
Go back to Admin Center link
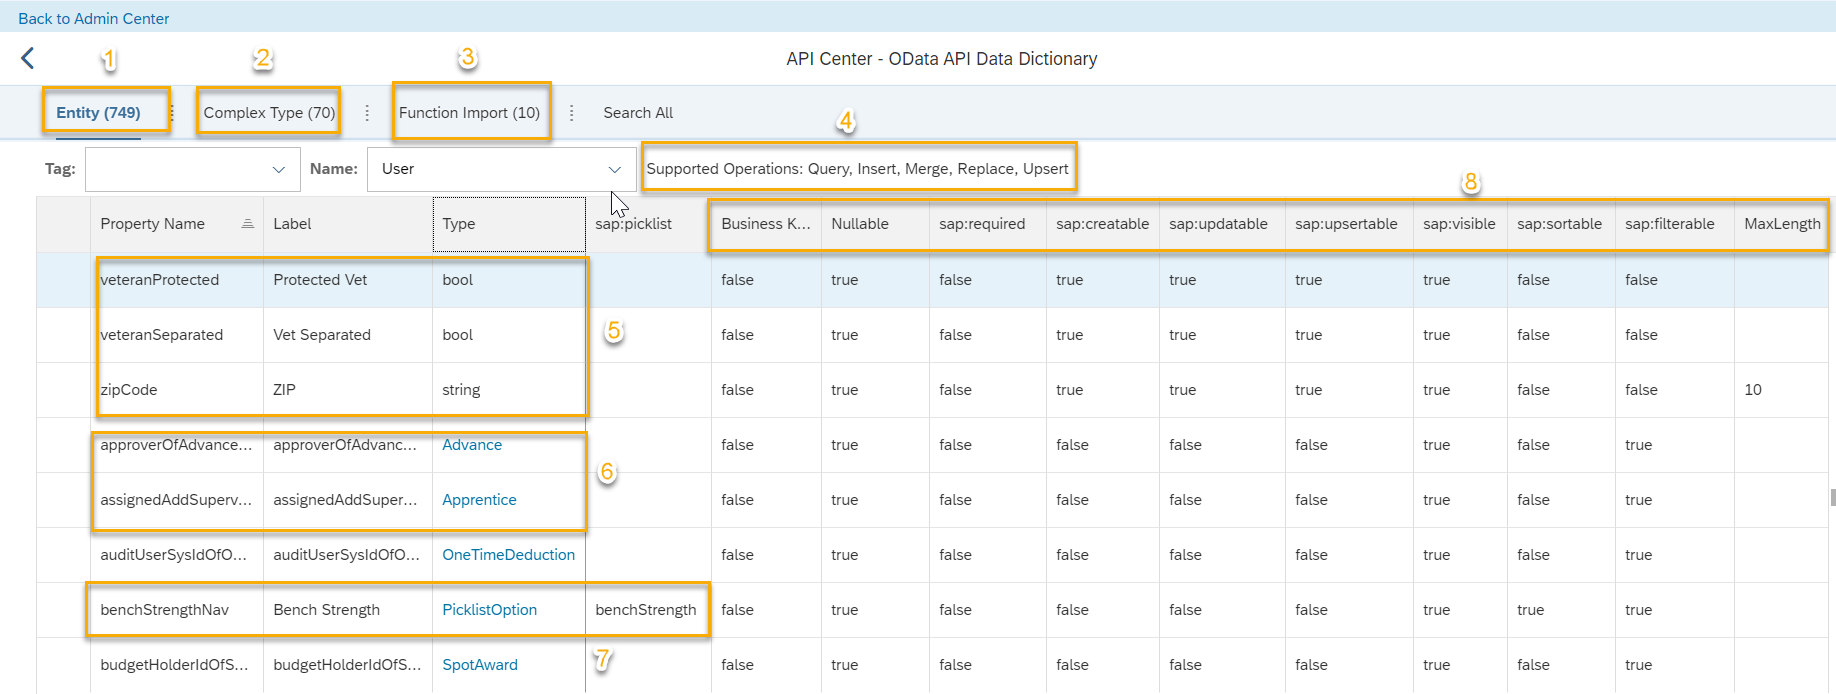tap(93, 18)
